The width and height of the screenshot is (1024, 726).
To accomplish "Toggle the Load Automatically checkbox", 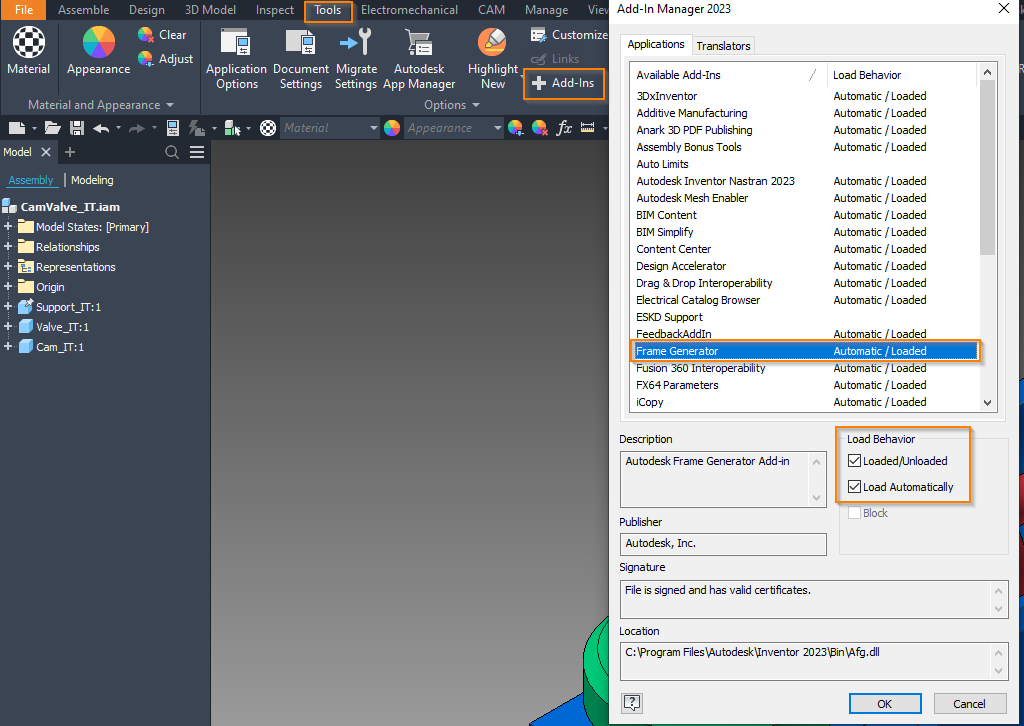I will (x=854, y=487).
